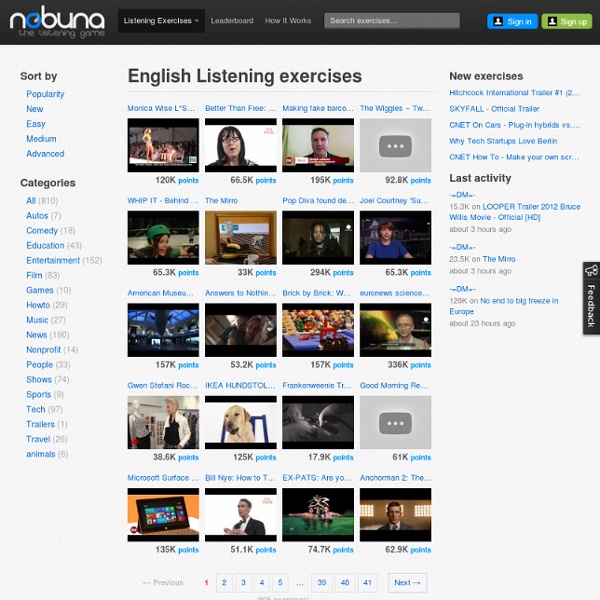Viewport: 600px width, 600px height.
Task: Open the WHIP IT Behind thumbnail
Action: (x=163, y=238)
